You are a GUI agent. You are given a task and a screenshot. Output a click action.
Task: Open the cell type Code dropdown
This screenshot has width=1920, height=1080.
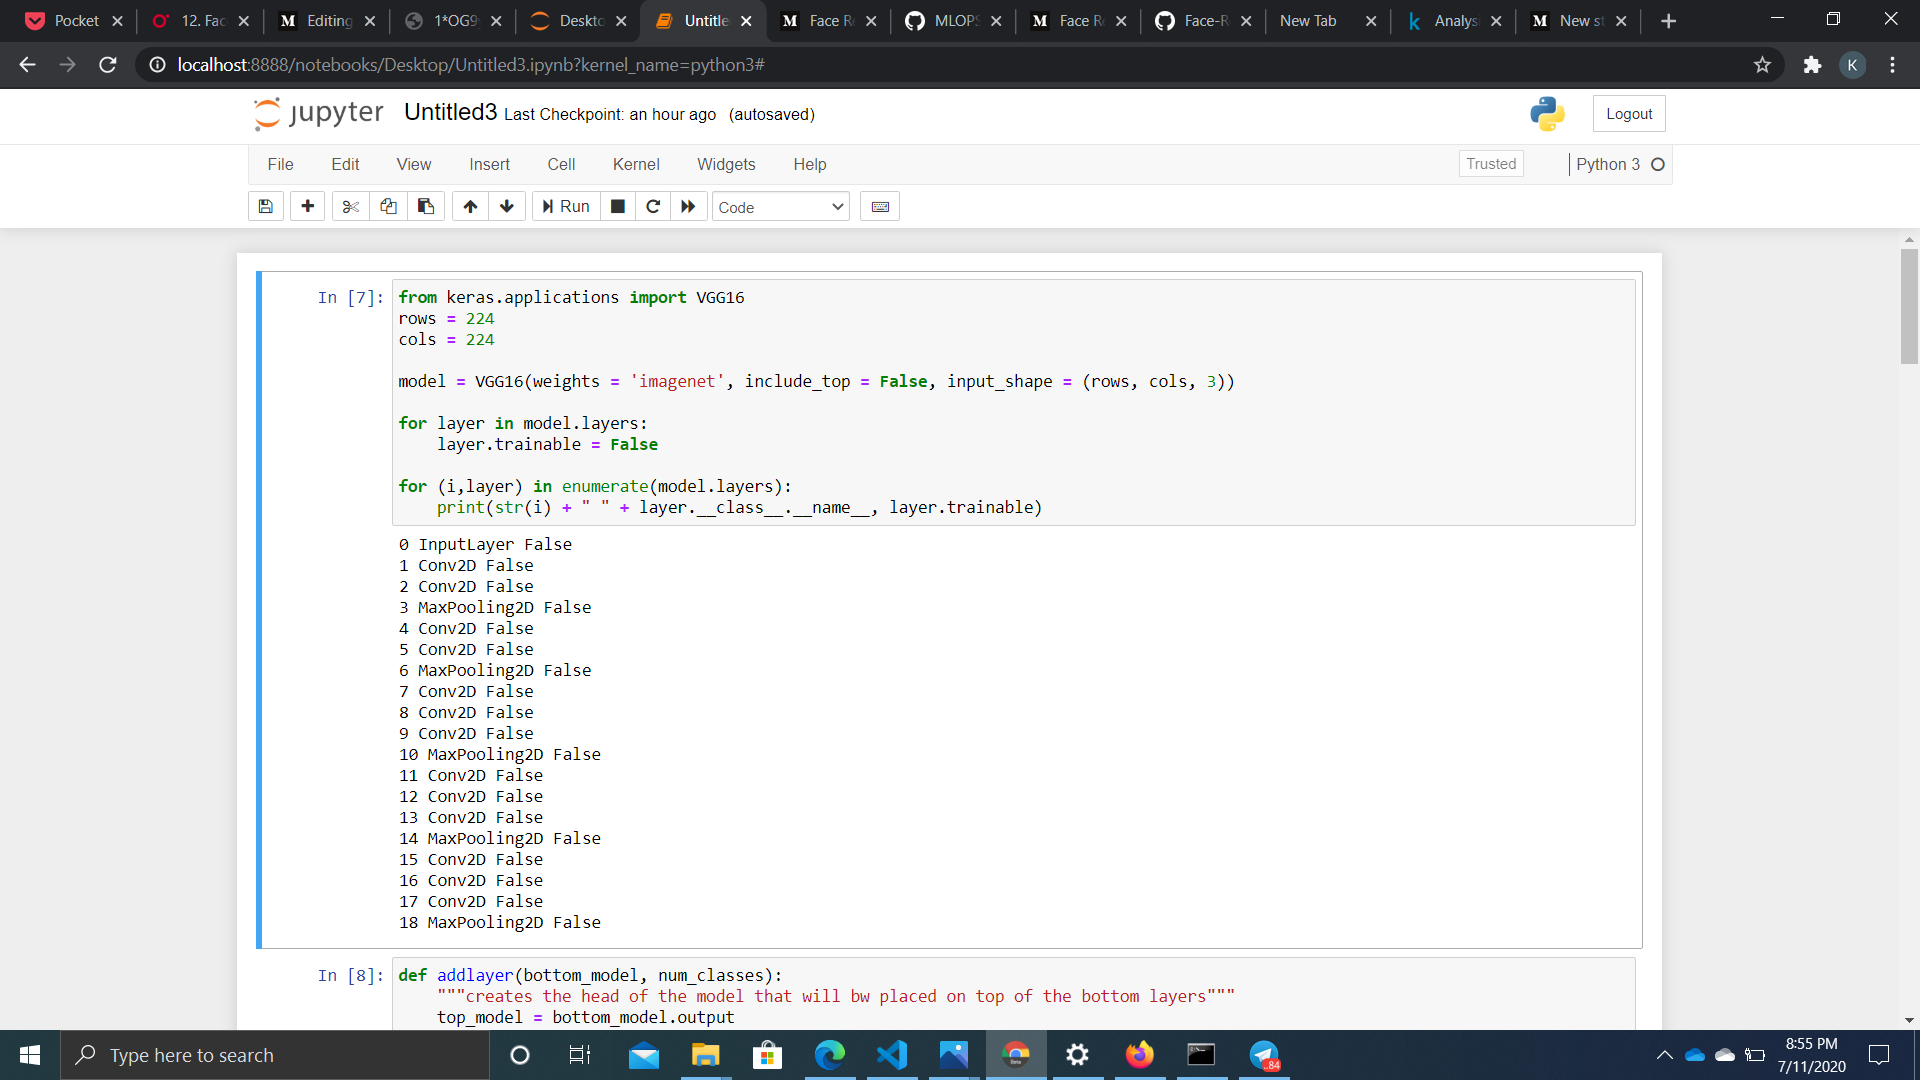pos(780,207)
